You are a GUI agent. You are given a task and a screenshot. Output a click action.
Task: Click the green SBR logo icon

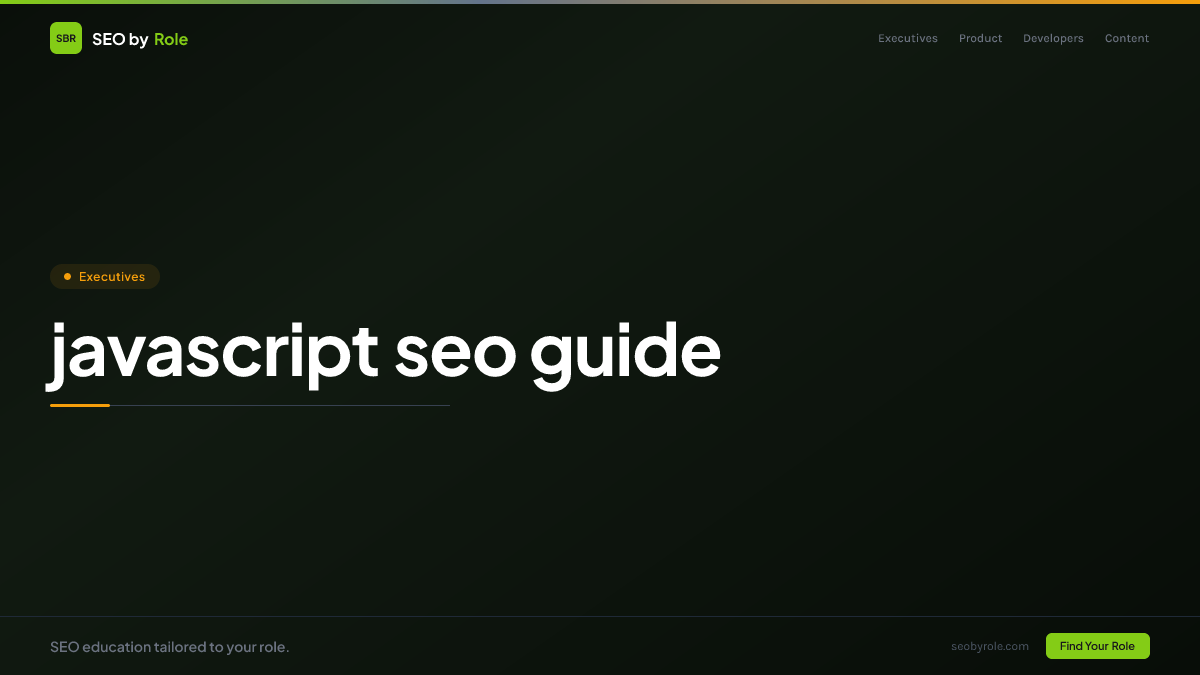tap(66, 38)
